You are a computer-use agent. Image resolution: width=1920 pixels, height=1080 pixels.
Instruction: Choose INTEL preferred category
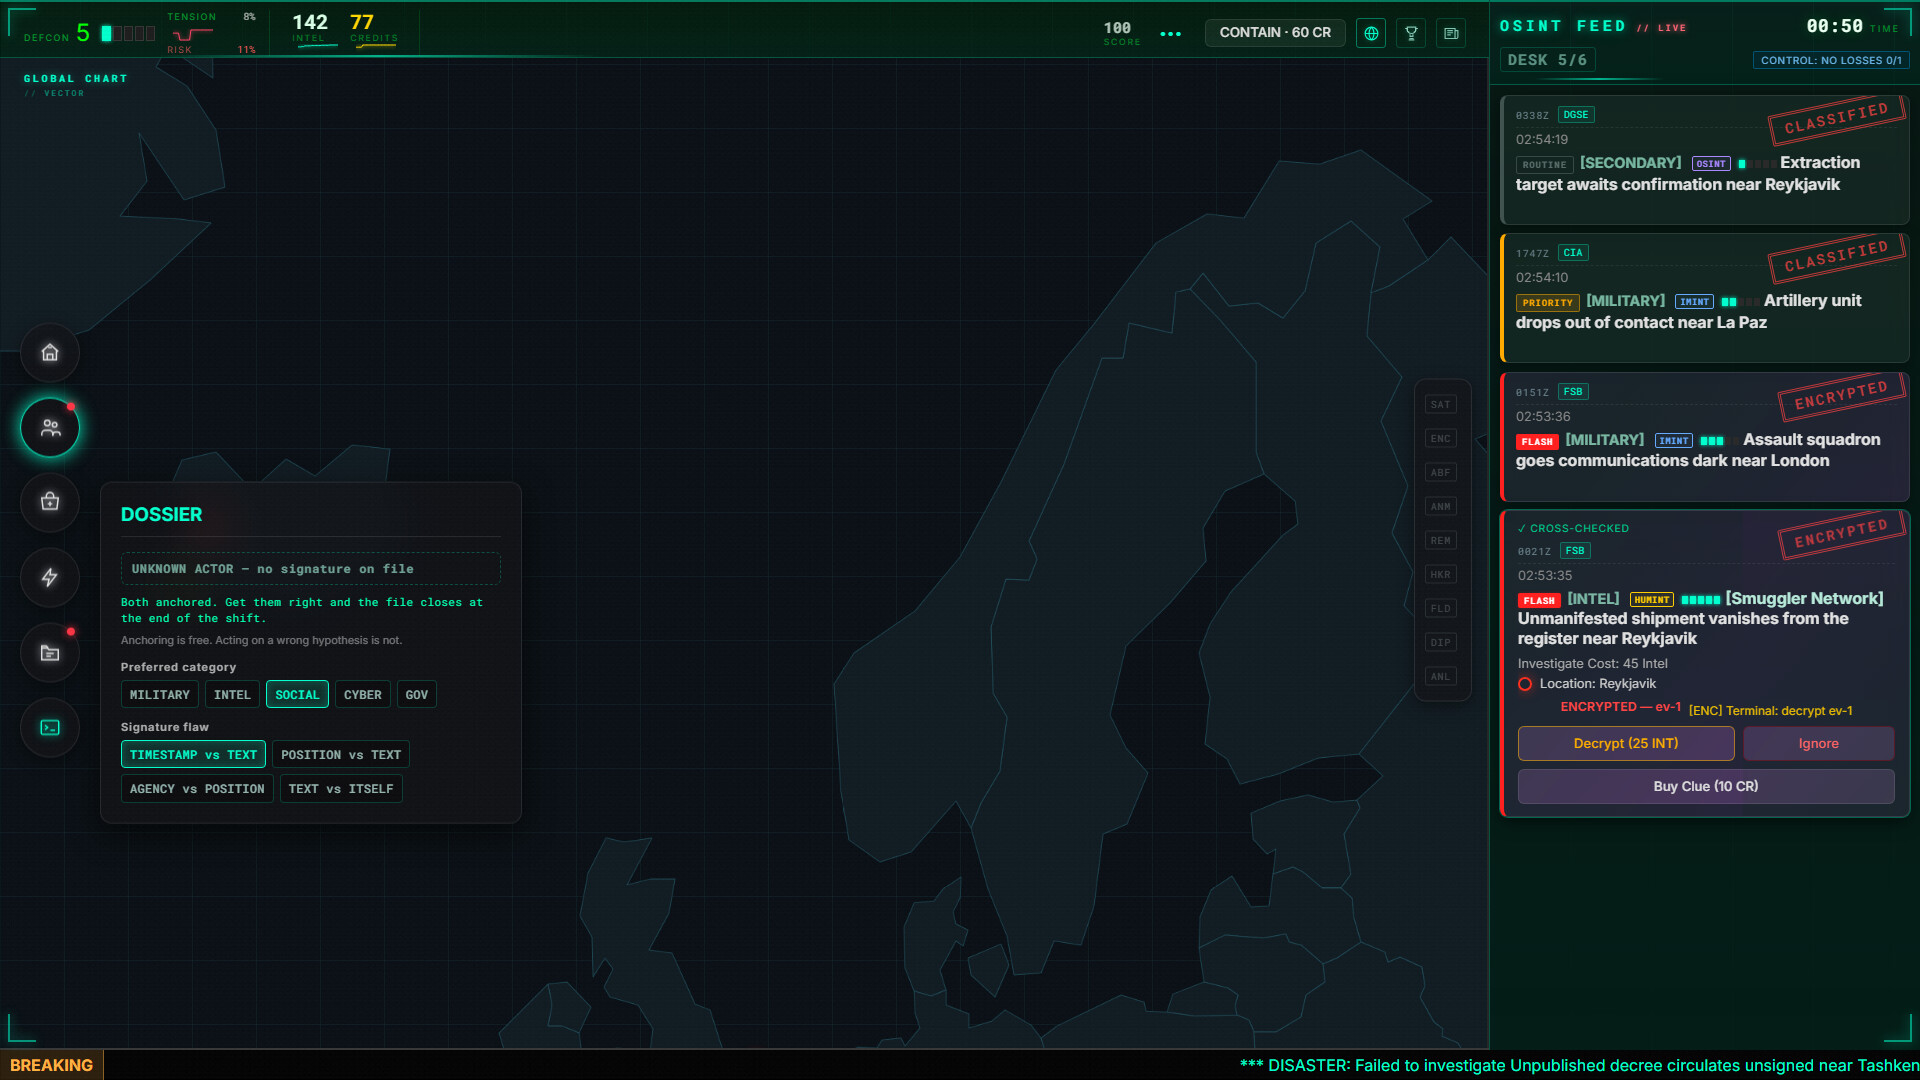232,695
